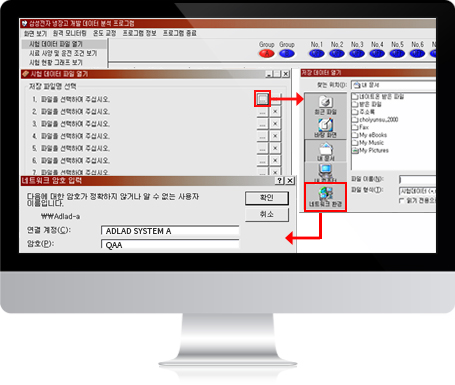The width and height of the screenshot is (455, 385).
Task: Select the No.1 blue indicator button
Action: pos(317,53)
